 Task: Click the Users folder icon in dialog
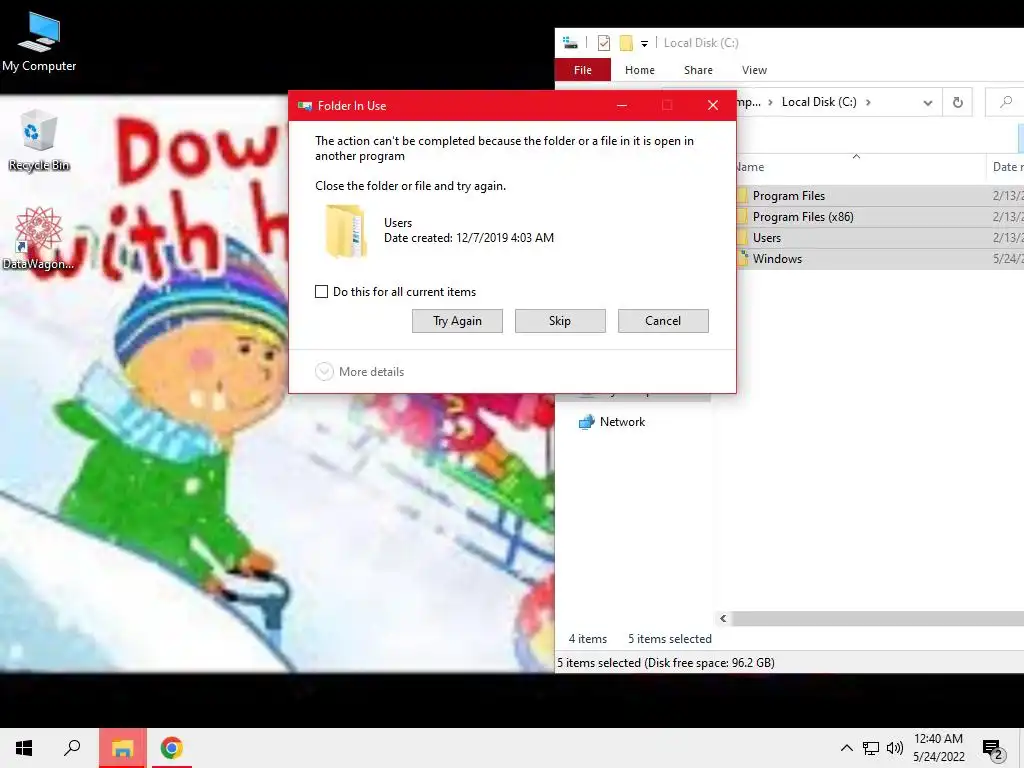point(345,231)
